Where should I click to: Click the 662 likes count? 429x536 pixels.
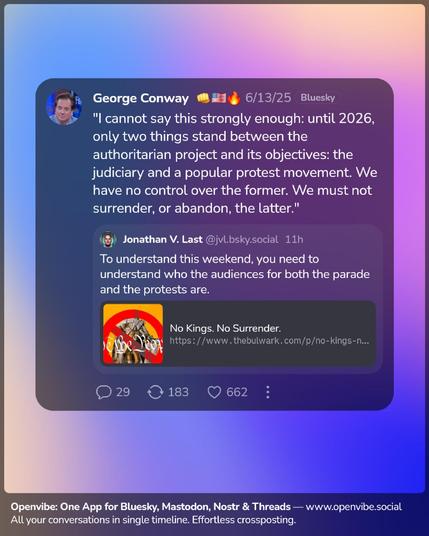click(237, 392)
